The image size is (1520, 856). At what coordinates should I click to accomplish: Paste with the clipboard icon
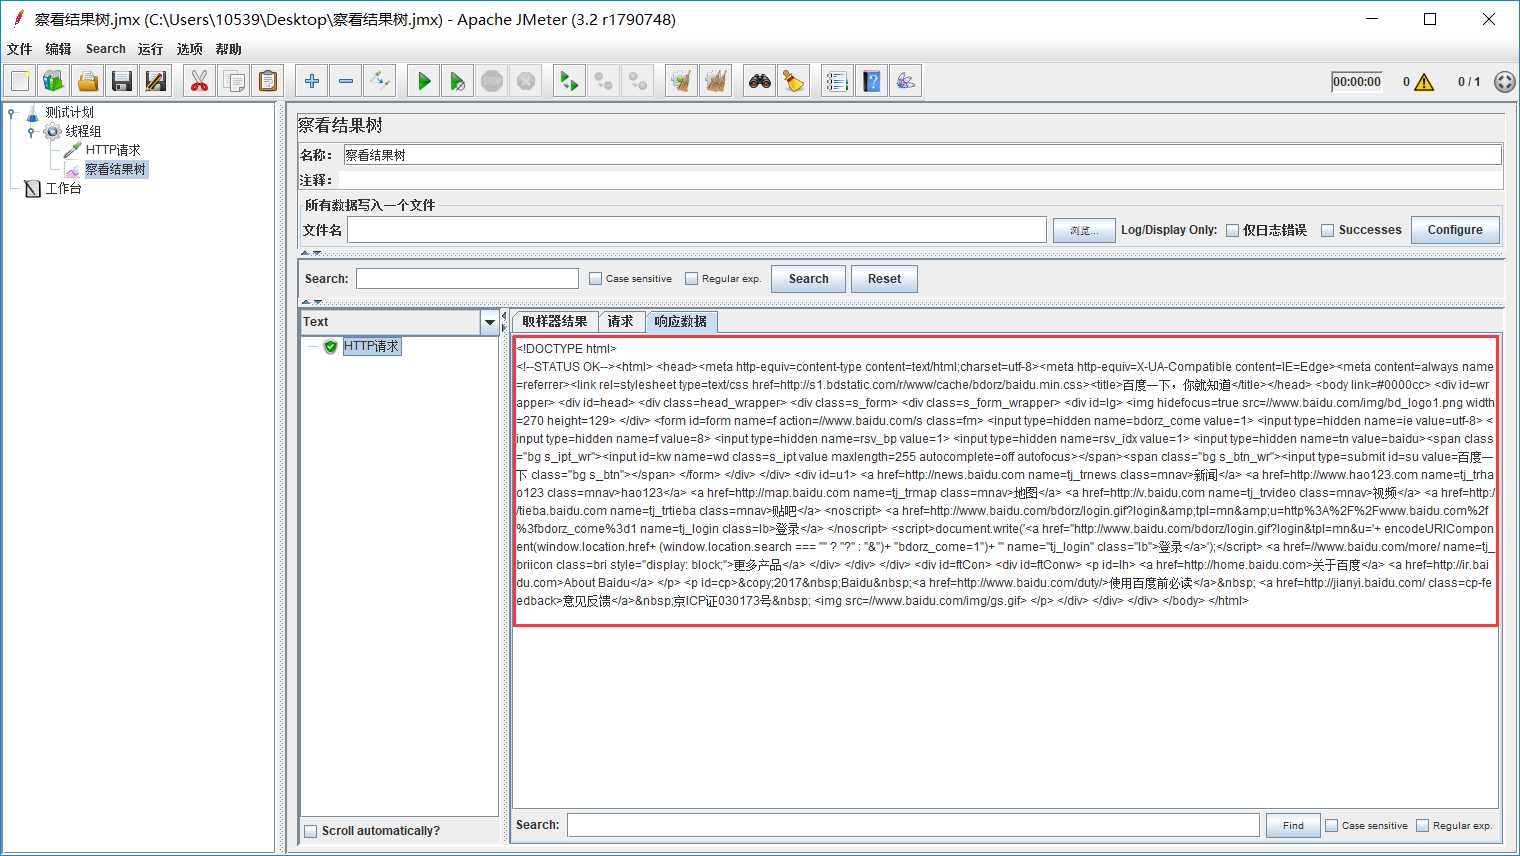[x=268, y=81]
